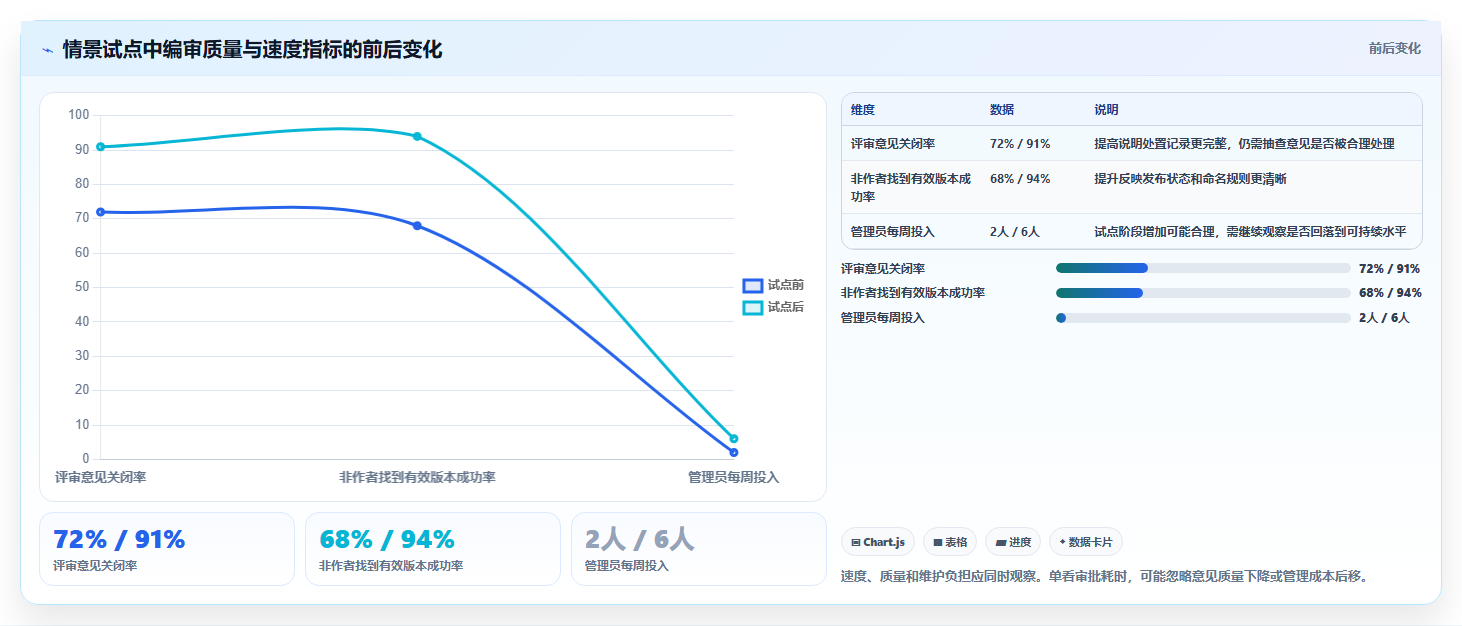The height and width of the screenshot is (626, 1462).
Task: Click the 非作者找到有效版本成功率 progress bar
Action: (1203, 293)
